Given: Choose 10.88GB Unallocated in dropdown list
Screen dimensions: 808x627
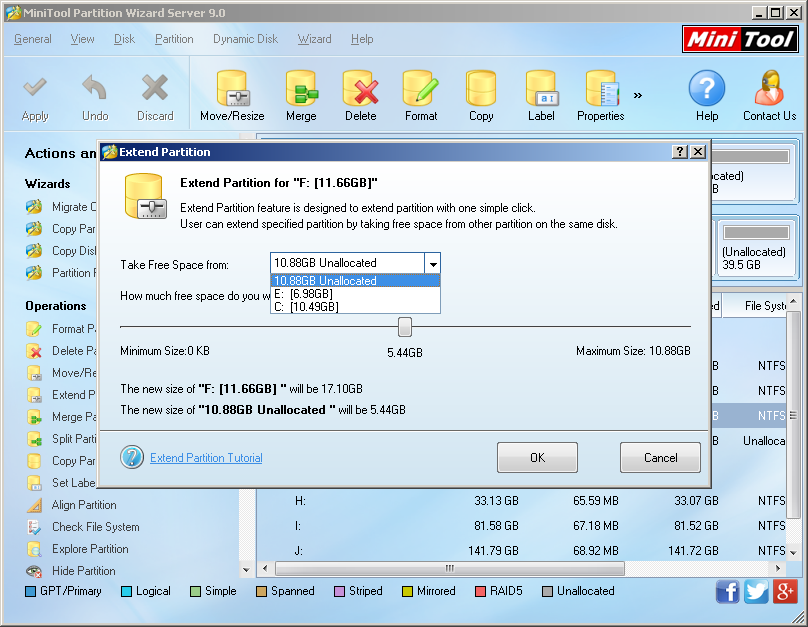Looking at the screenshot, I should coord(355,281).
